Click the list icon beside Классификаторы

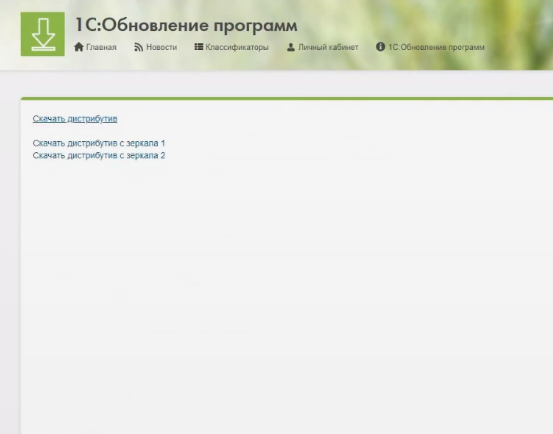pyautogui.click(x=199, y=47)
